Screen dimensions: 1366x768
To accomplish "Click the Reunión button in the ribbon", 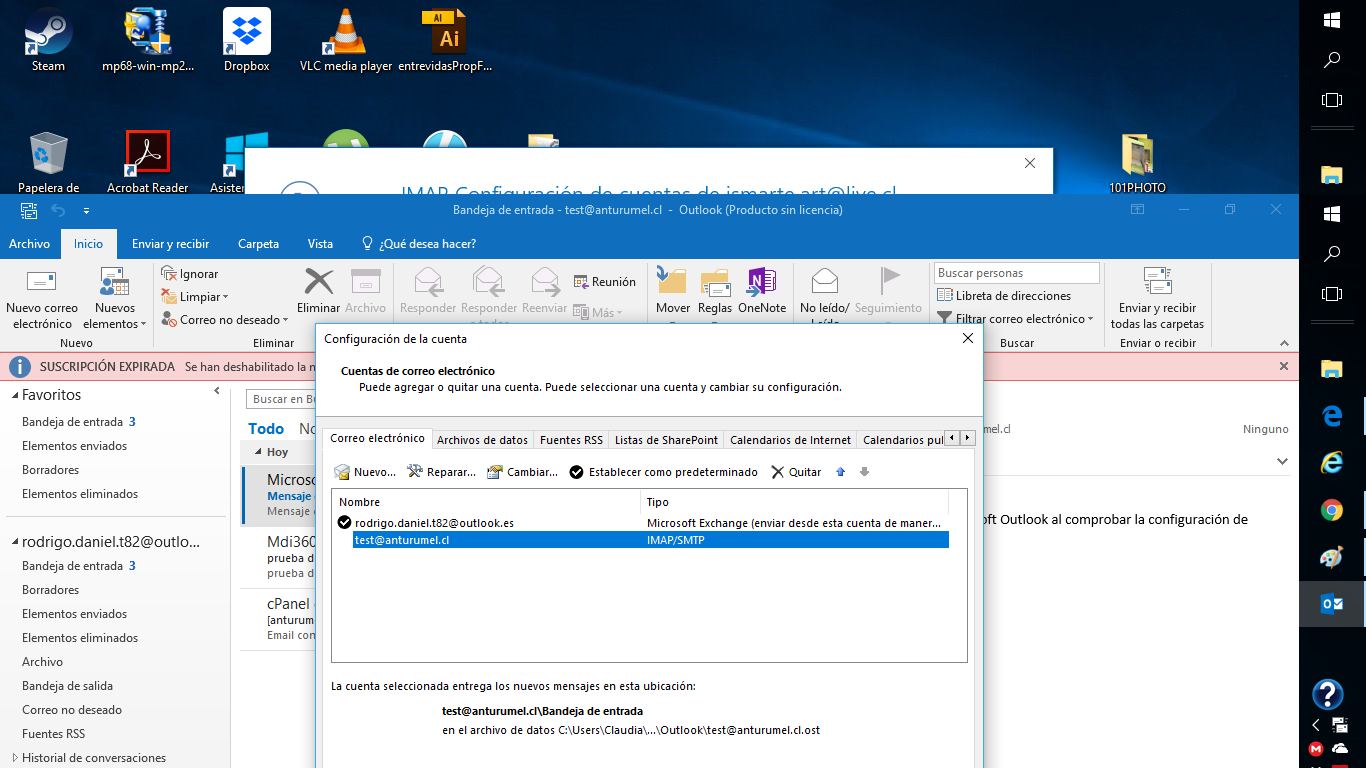I will click(x=605, y=282).
